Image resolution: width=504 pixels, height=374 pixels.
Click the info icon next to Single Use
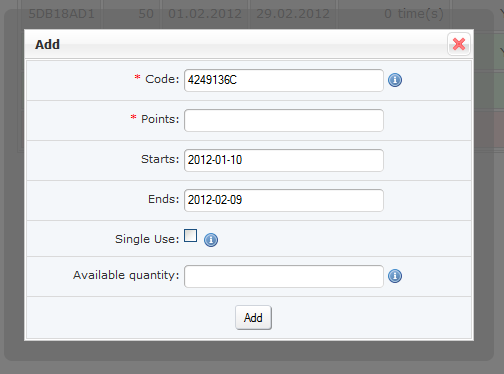(x=211, y=240)
